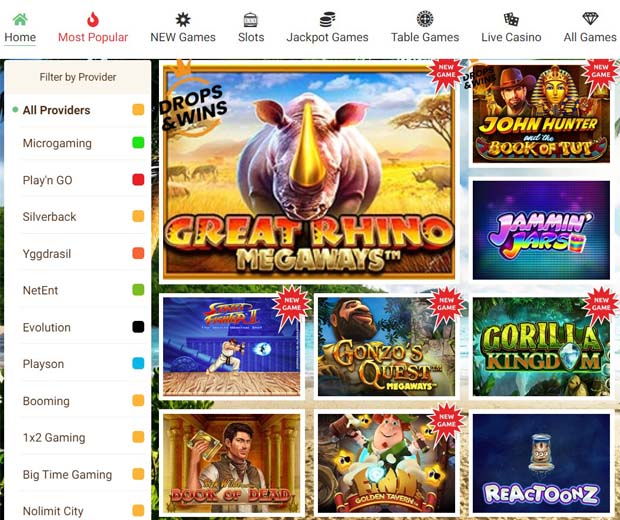Click the Table Games roulette icon
The width and height of the screenshot is (620, 520).
point(425,19)
